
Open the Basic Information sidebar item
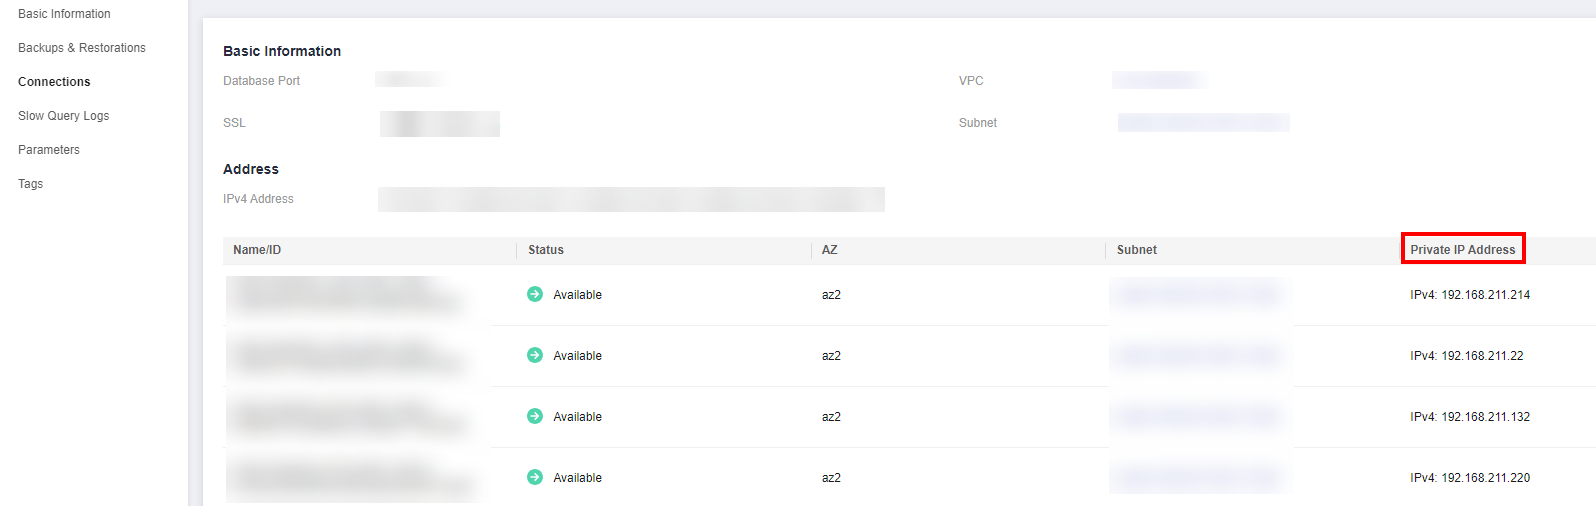[64, 14]
